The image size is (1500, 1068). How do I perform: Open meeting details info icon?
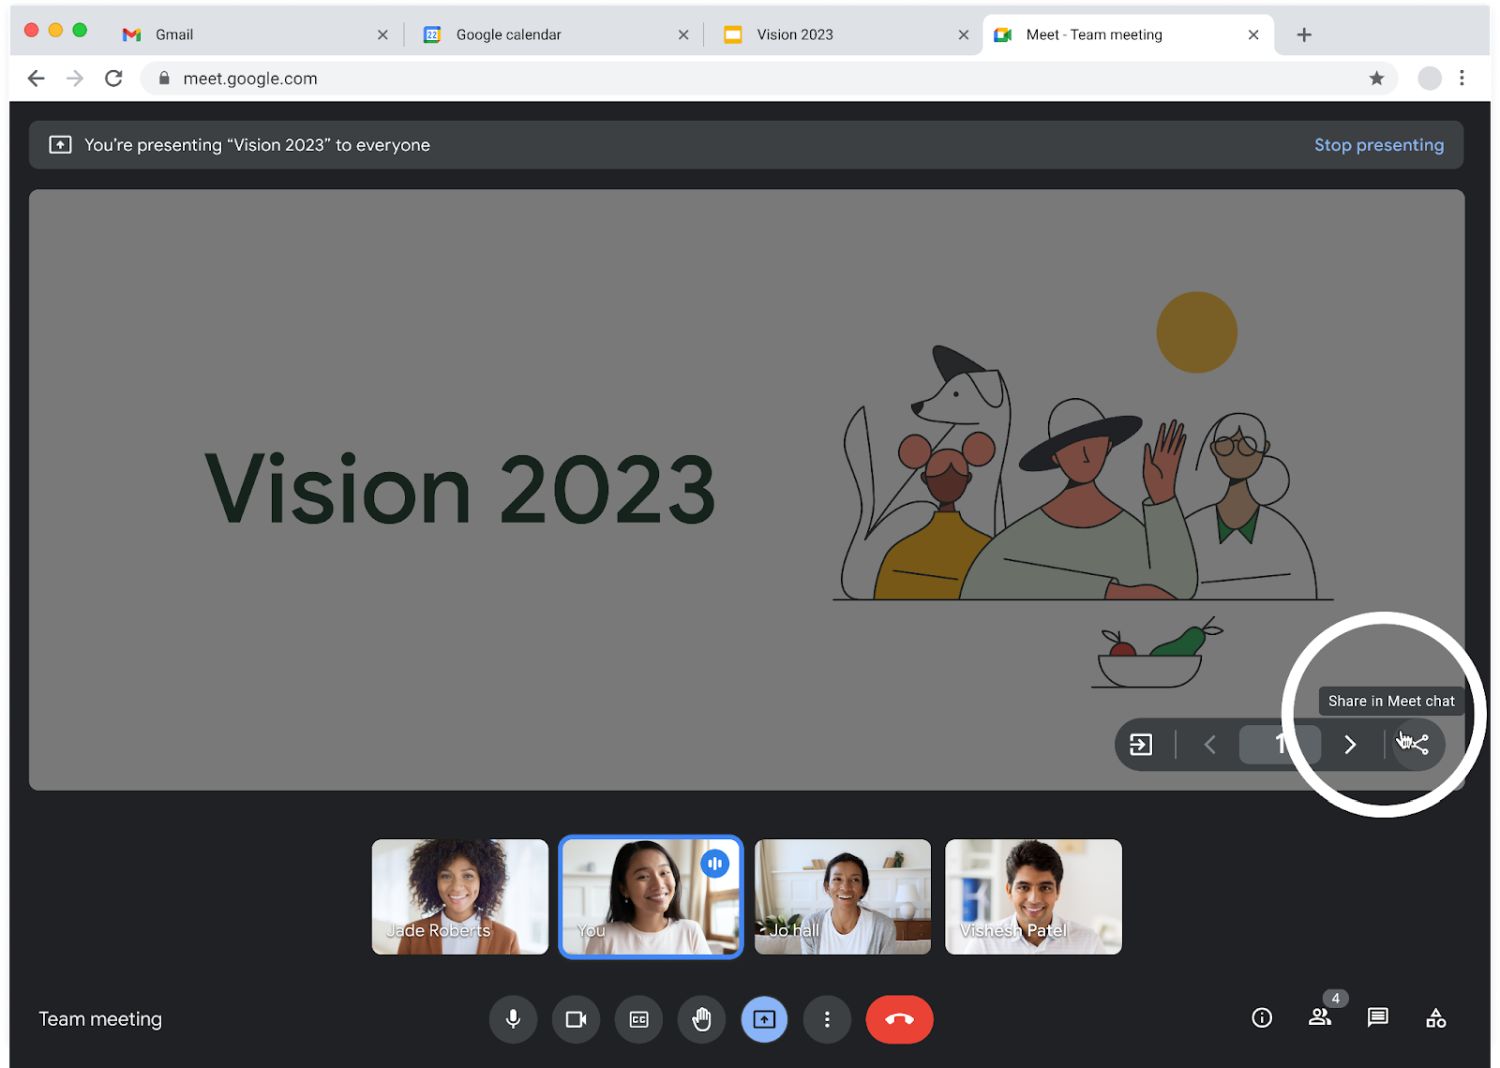coord(1262,1018)
